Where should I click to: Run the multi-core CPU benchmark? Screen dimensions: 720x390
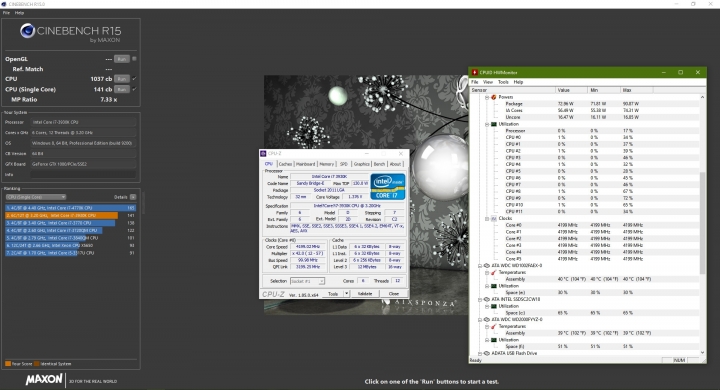coord(122,79)
